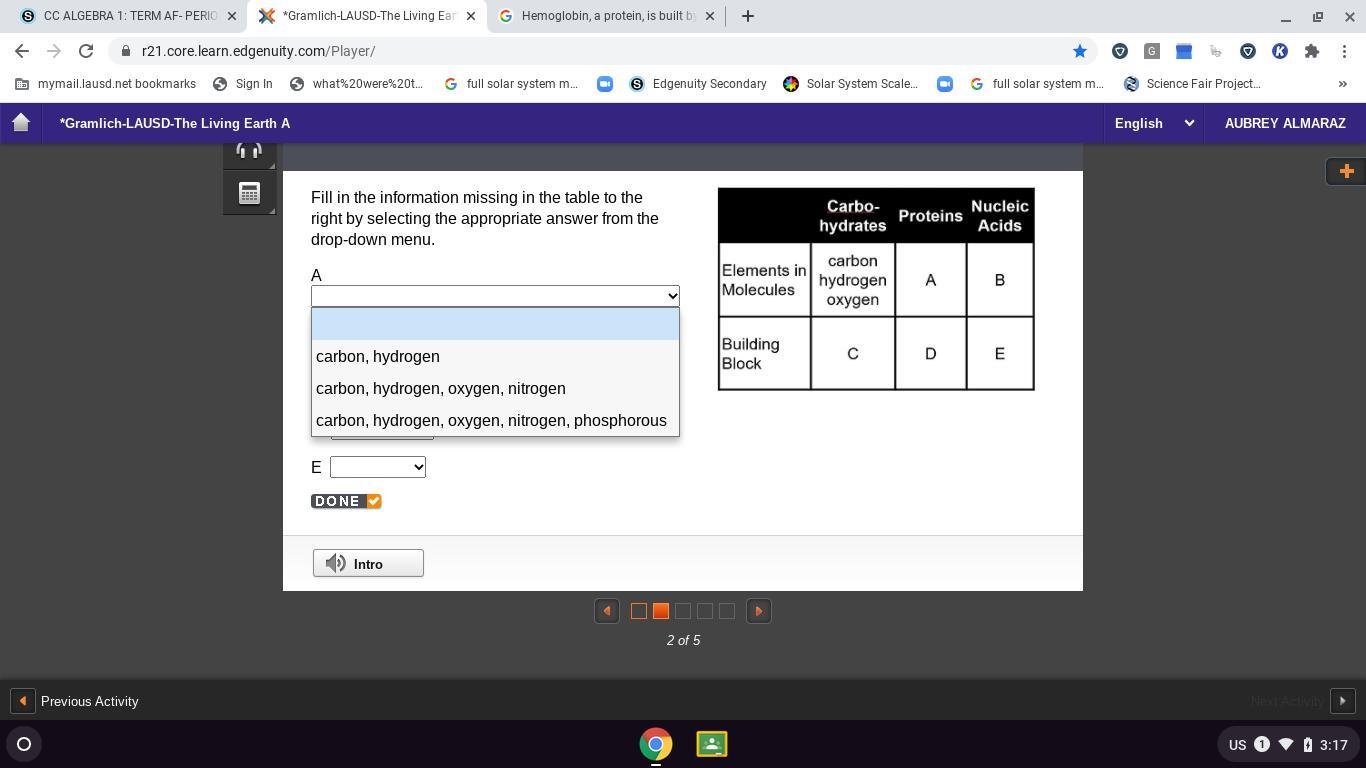Click the Edgenuity home icon

[x=21, y=123]
